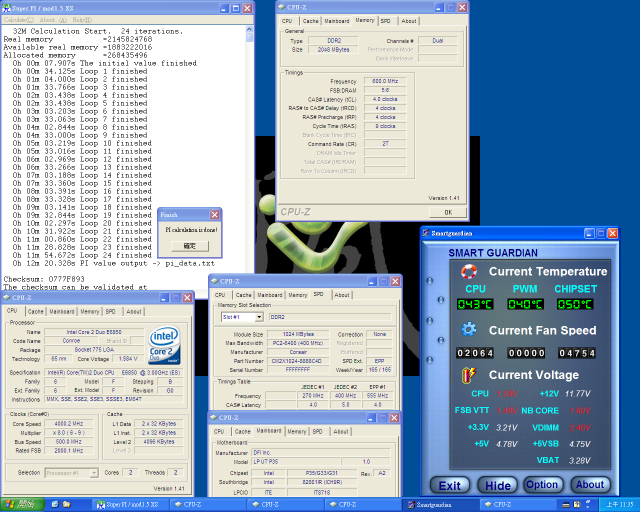Select CPU tab in CPU-Z SPD window
Screen dimensions: 640x512
(220, 295)
